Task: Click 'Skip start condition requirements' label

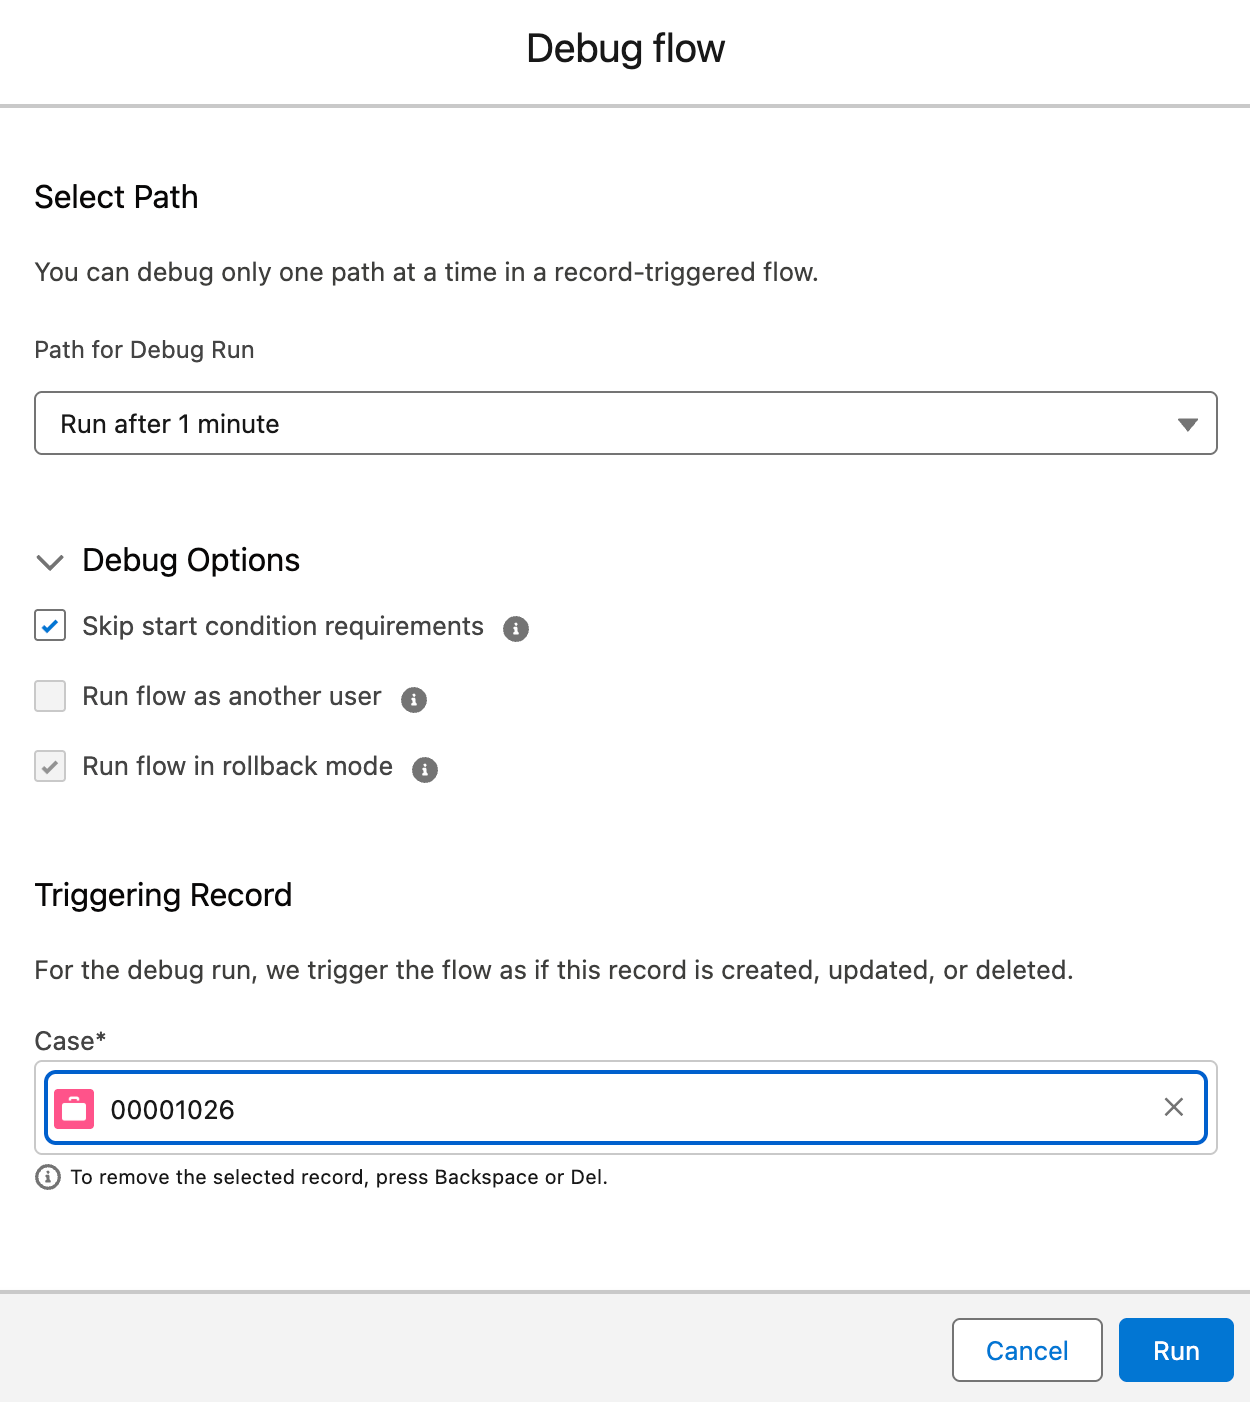Action: [x=283, y=626]
